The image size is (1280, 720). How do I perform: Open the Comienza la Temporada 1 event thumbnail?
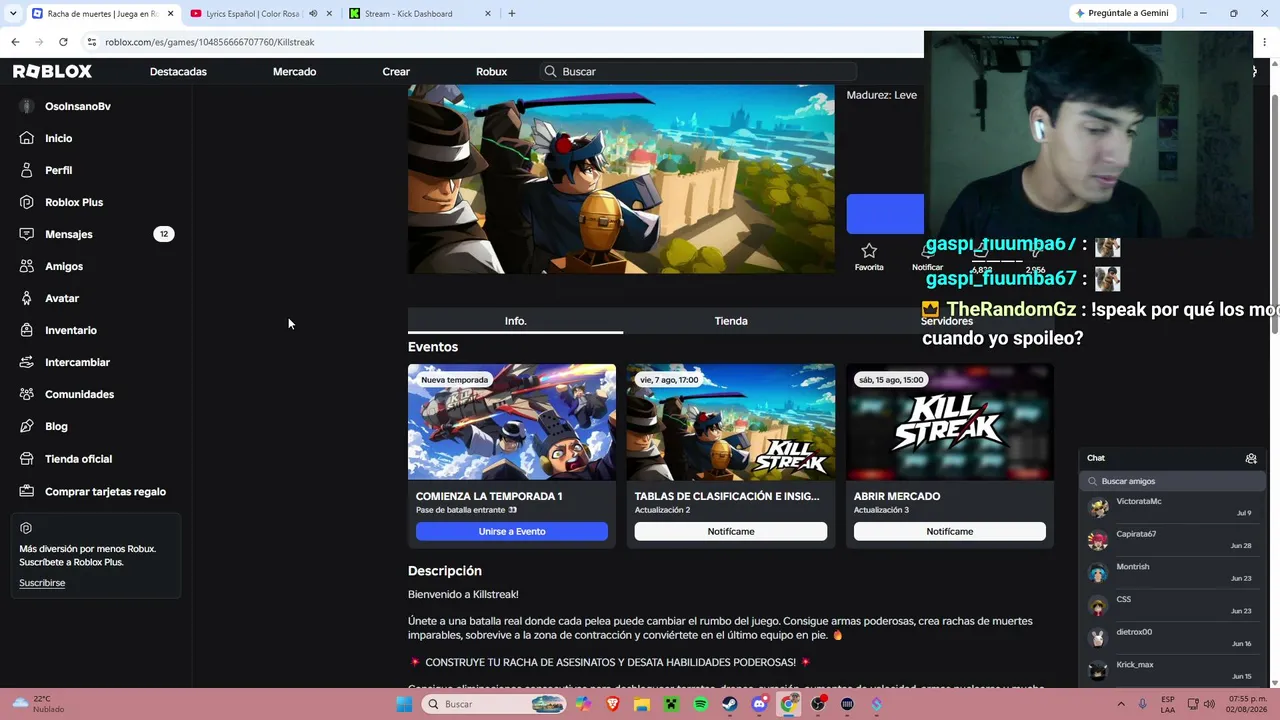point(512,422)
